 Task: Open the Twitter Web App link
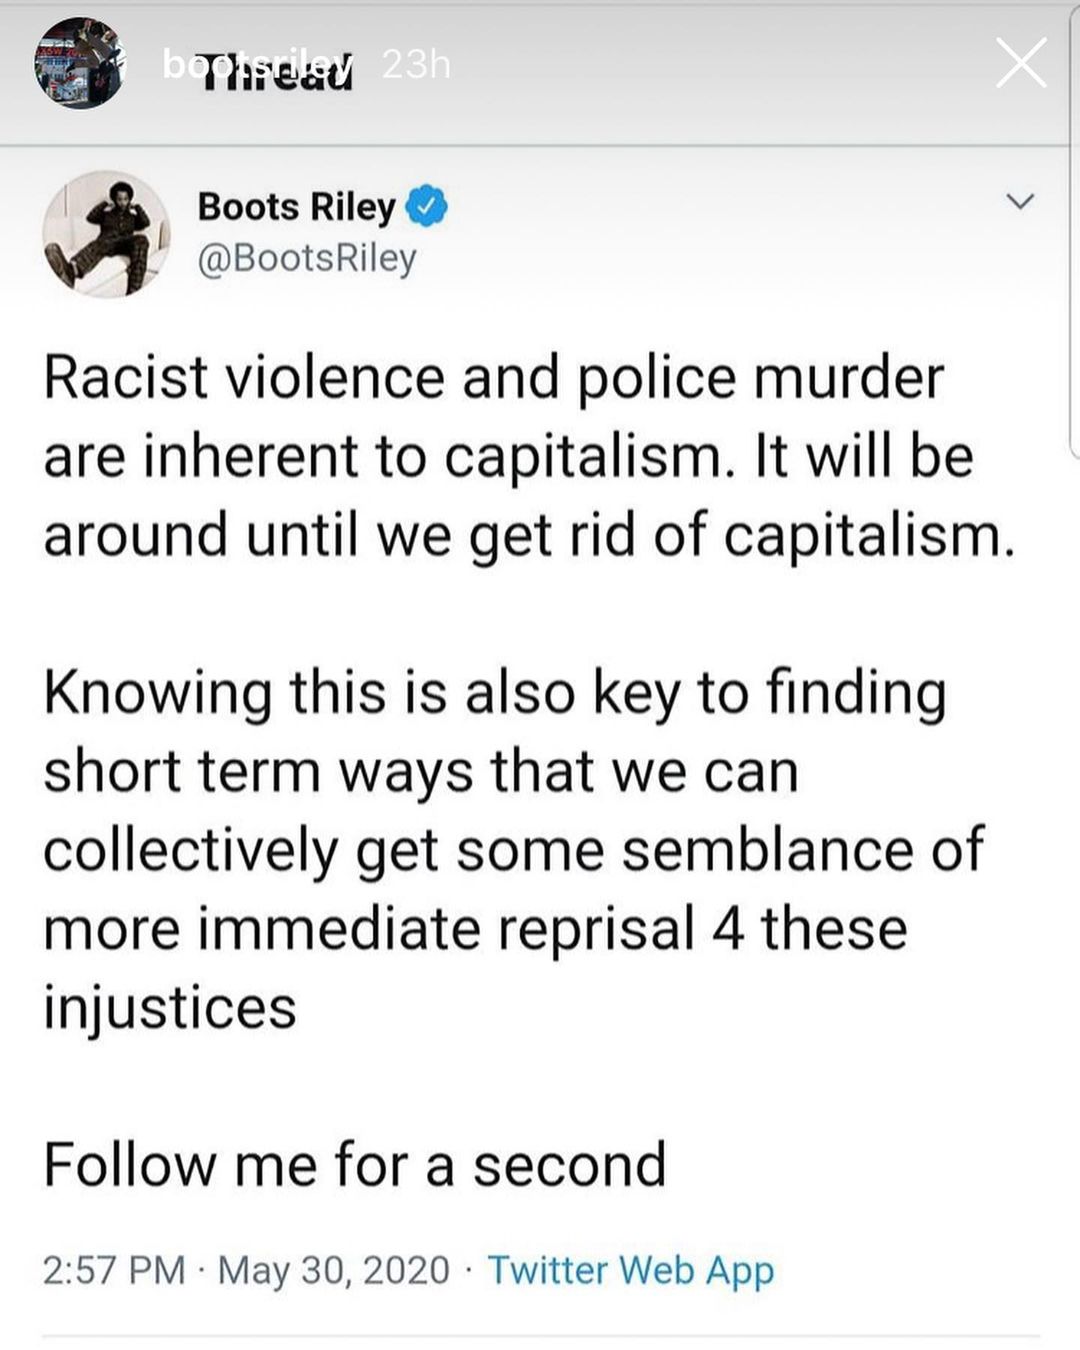pyautogui.click(x=630, y=1270)
